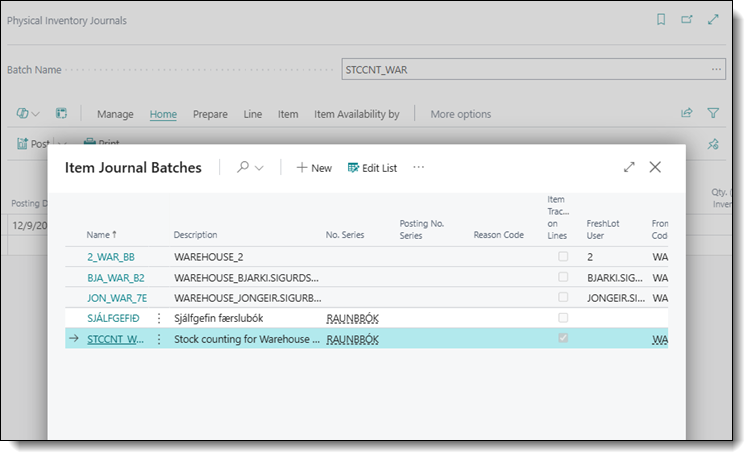Open the Manage menu
The height and width of the screenshot is (461, 753).
[115, 114]
